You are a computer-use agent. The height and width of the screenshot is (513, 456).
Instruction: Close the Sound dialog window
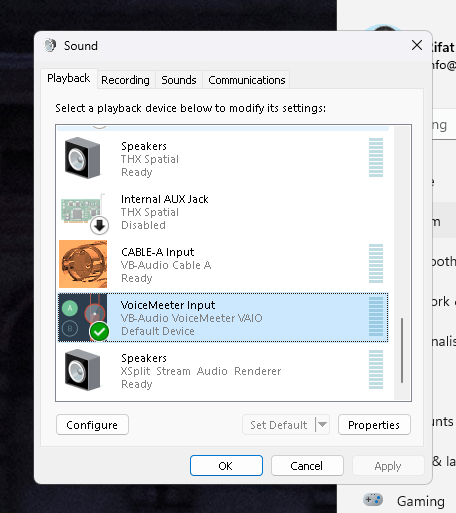pos(417,45)
